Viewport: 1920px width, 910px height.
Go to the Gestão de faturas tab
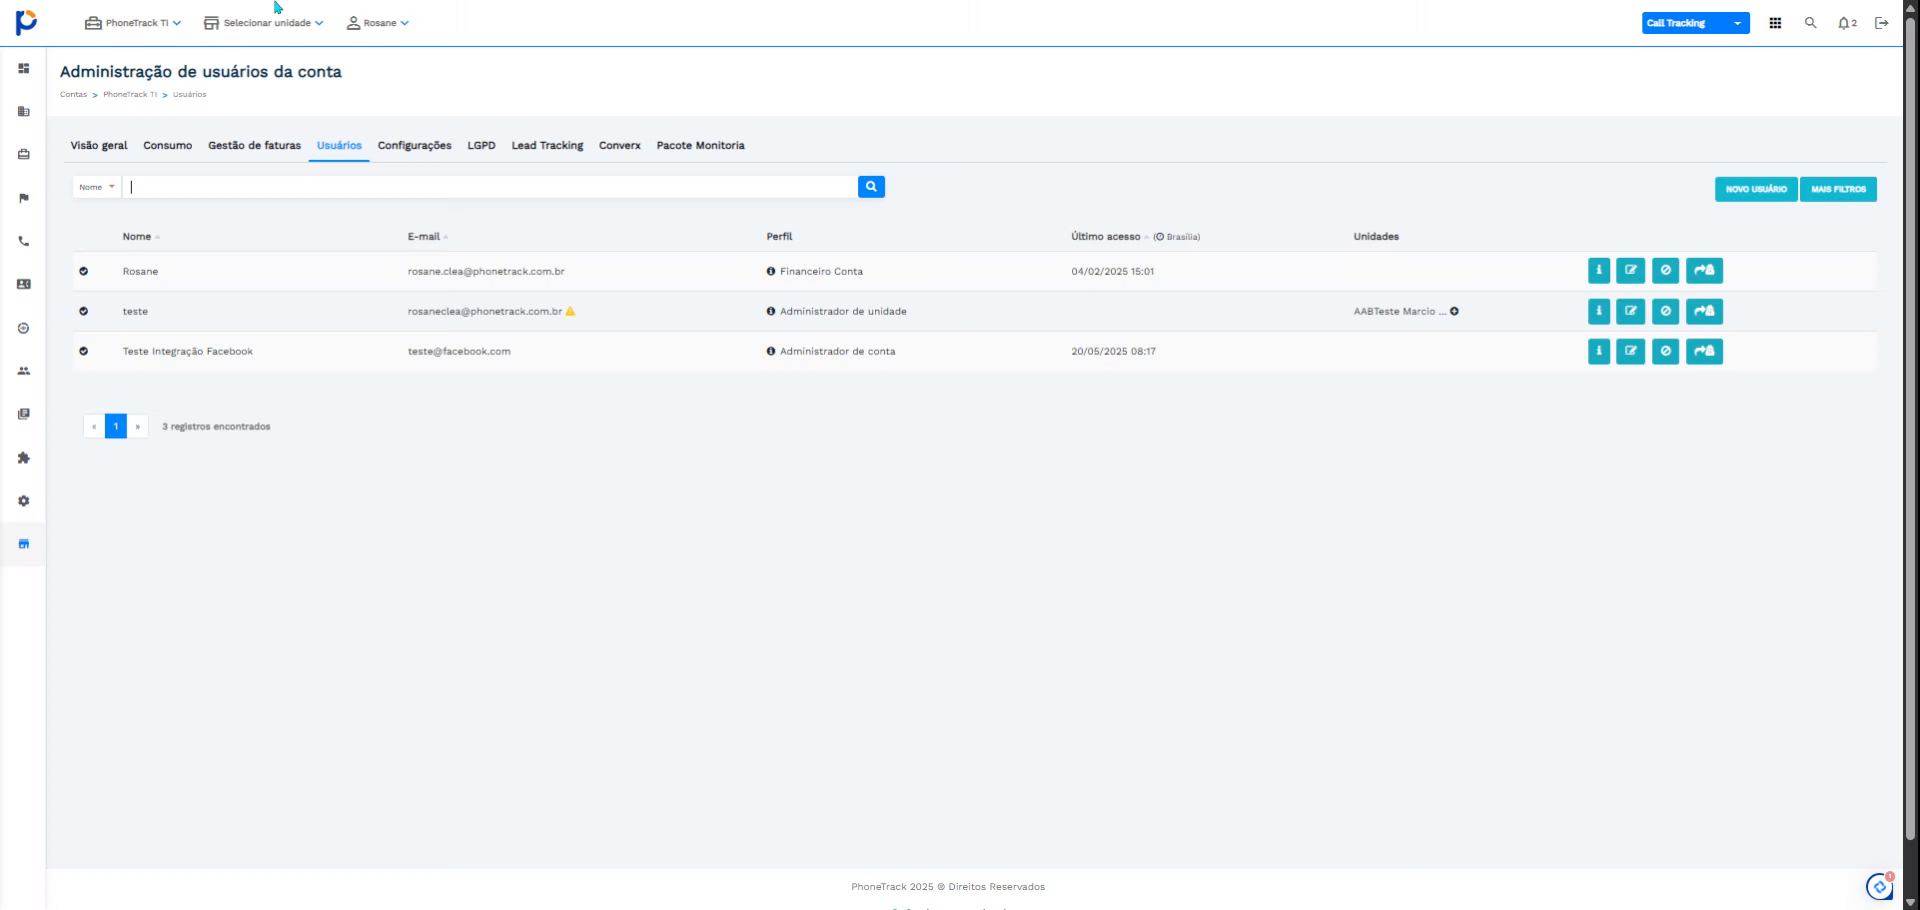(x=254, y=146)
